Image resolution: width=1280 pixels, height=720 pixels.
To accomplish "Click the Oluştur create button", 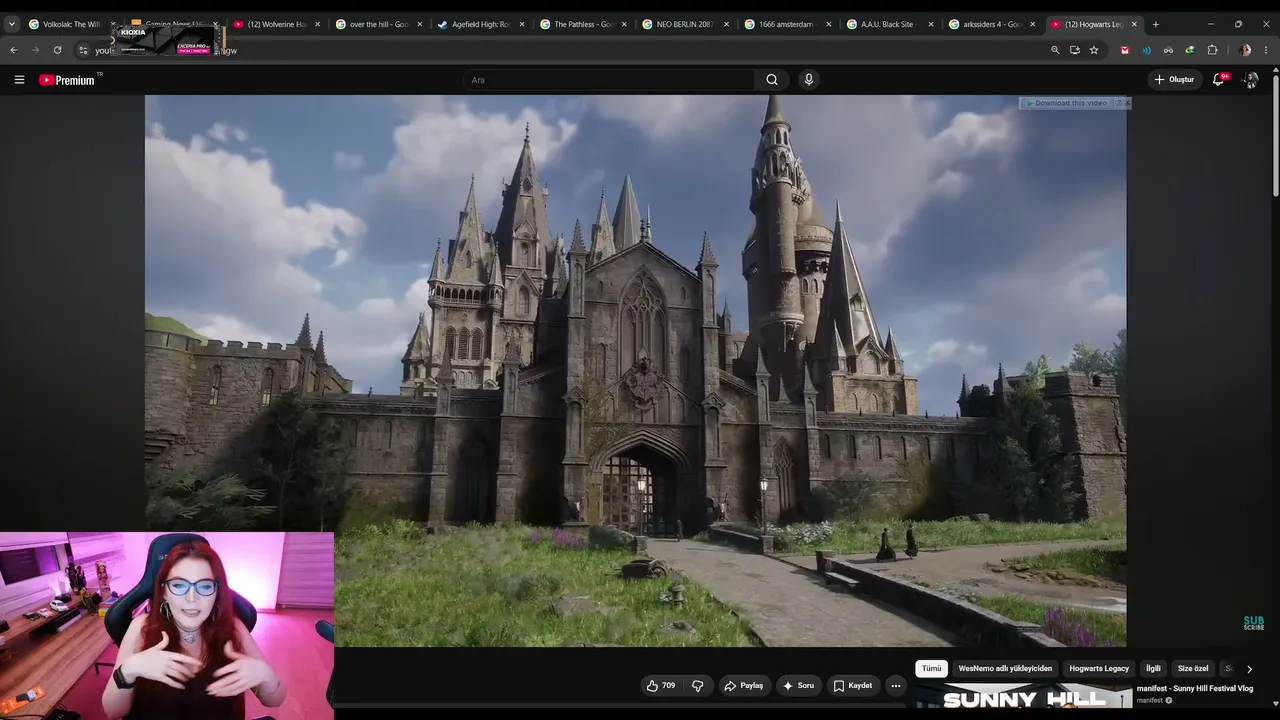I will 1174,80.
